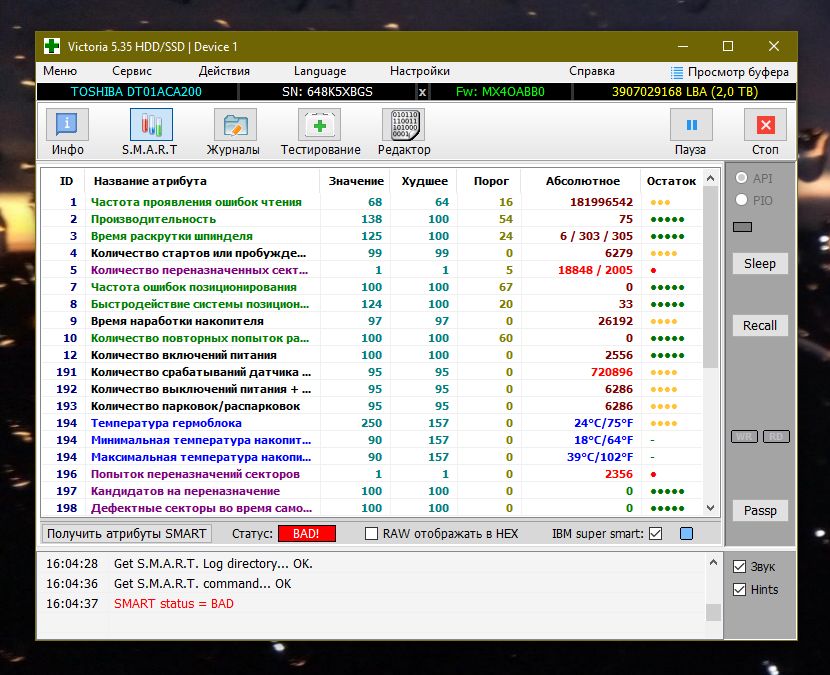Open the Тестирование first-aid kit icon
The image size is (830, 675).
point(319,125)
